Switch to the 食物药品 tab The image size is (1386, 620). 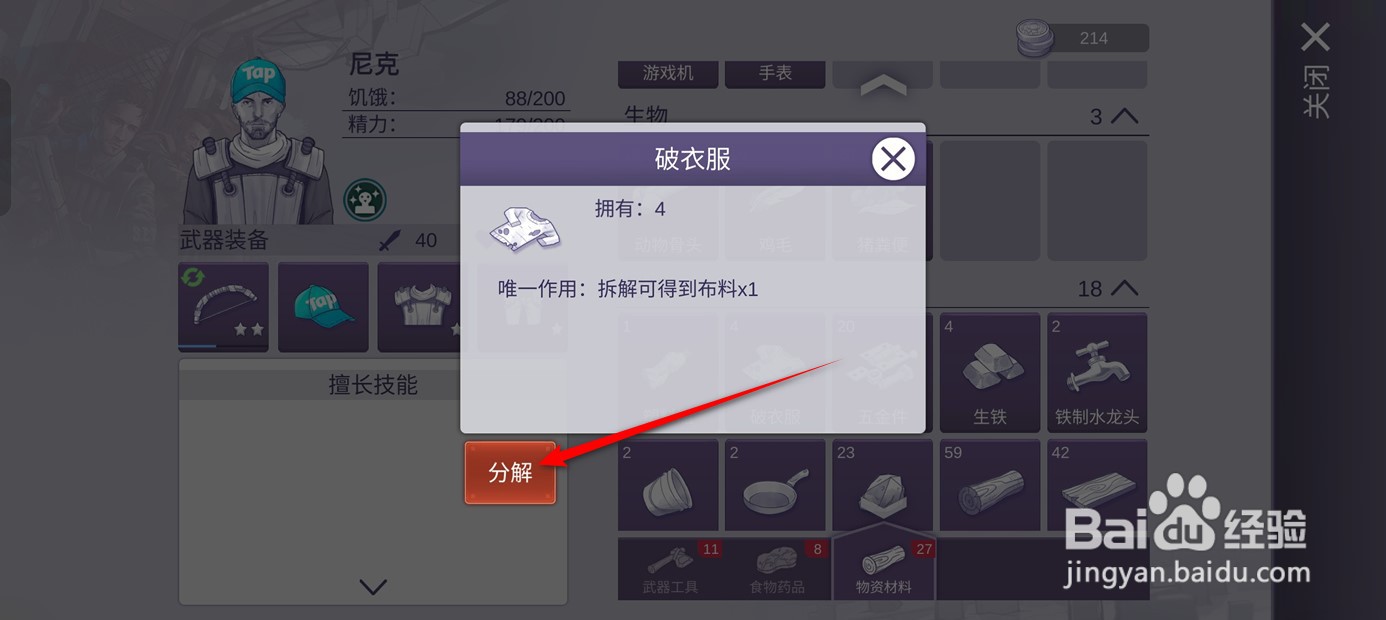(x=777, y=569)
